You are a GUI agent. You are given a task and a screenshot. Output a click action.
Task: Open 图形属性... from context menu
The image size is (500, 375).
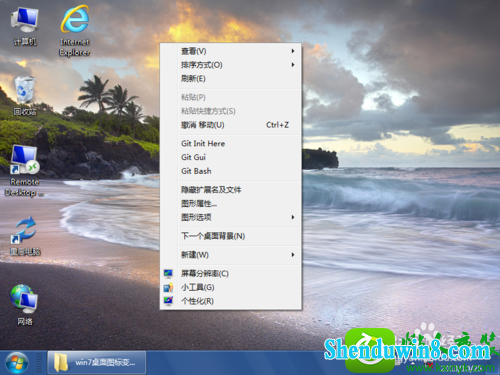(231, 203)
